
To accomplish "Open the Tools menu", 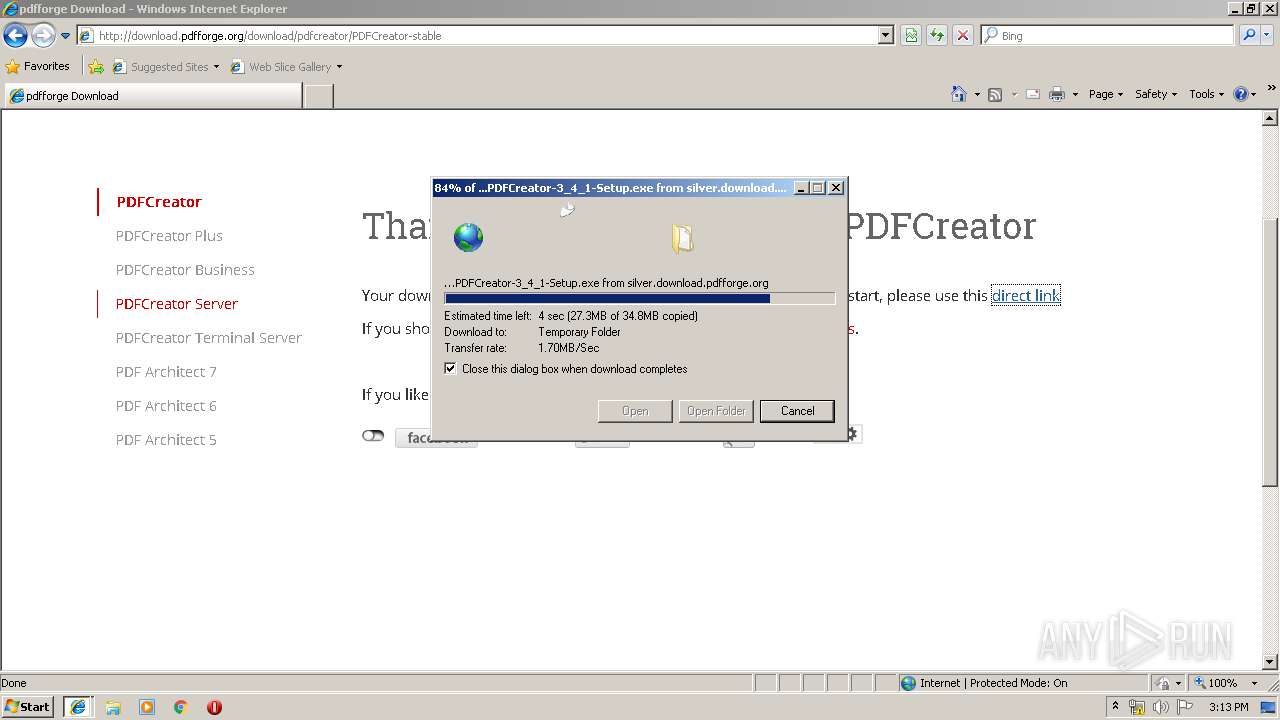I will pos(1206,94).
